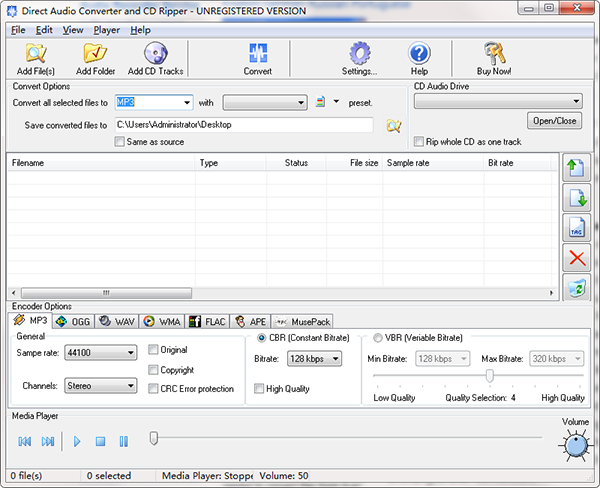The height and width of the screenshot is (488, 600).
Task: Sort list by Type column header
Action: coord(230,163)
